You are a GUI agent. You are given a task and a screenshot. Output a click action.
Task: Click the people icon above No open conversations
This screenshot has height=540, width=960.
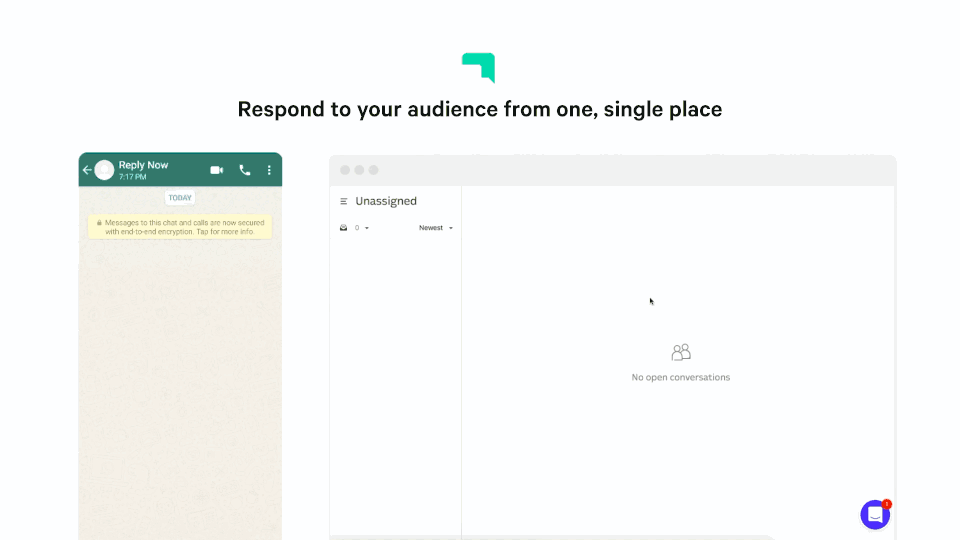pos(681,353)
